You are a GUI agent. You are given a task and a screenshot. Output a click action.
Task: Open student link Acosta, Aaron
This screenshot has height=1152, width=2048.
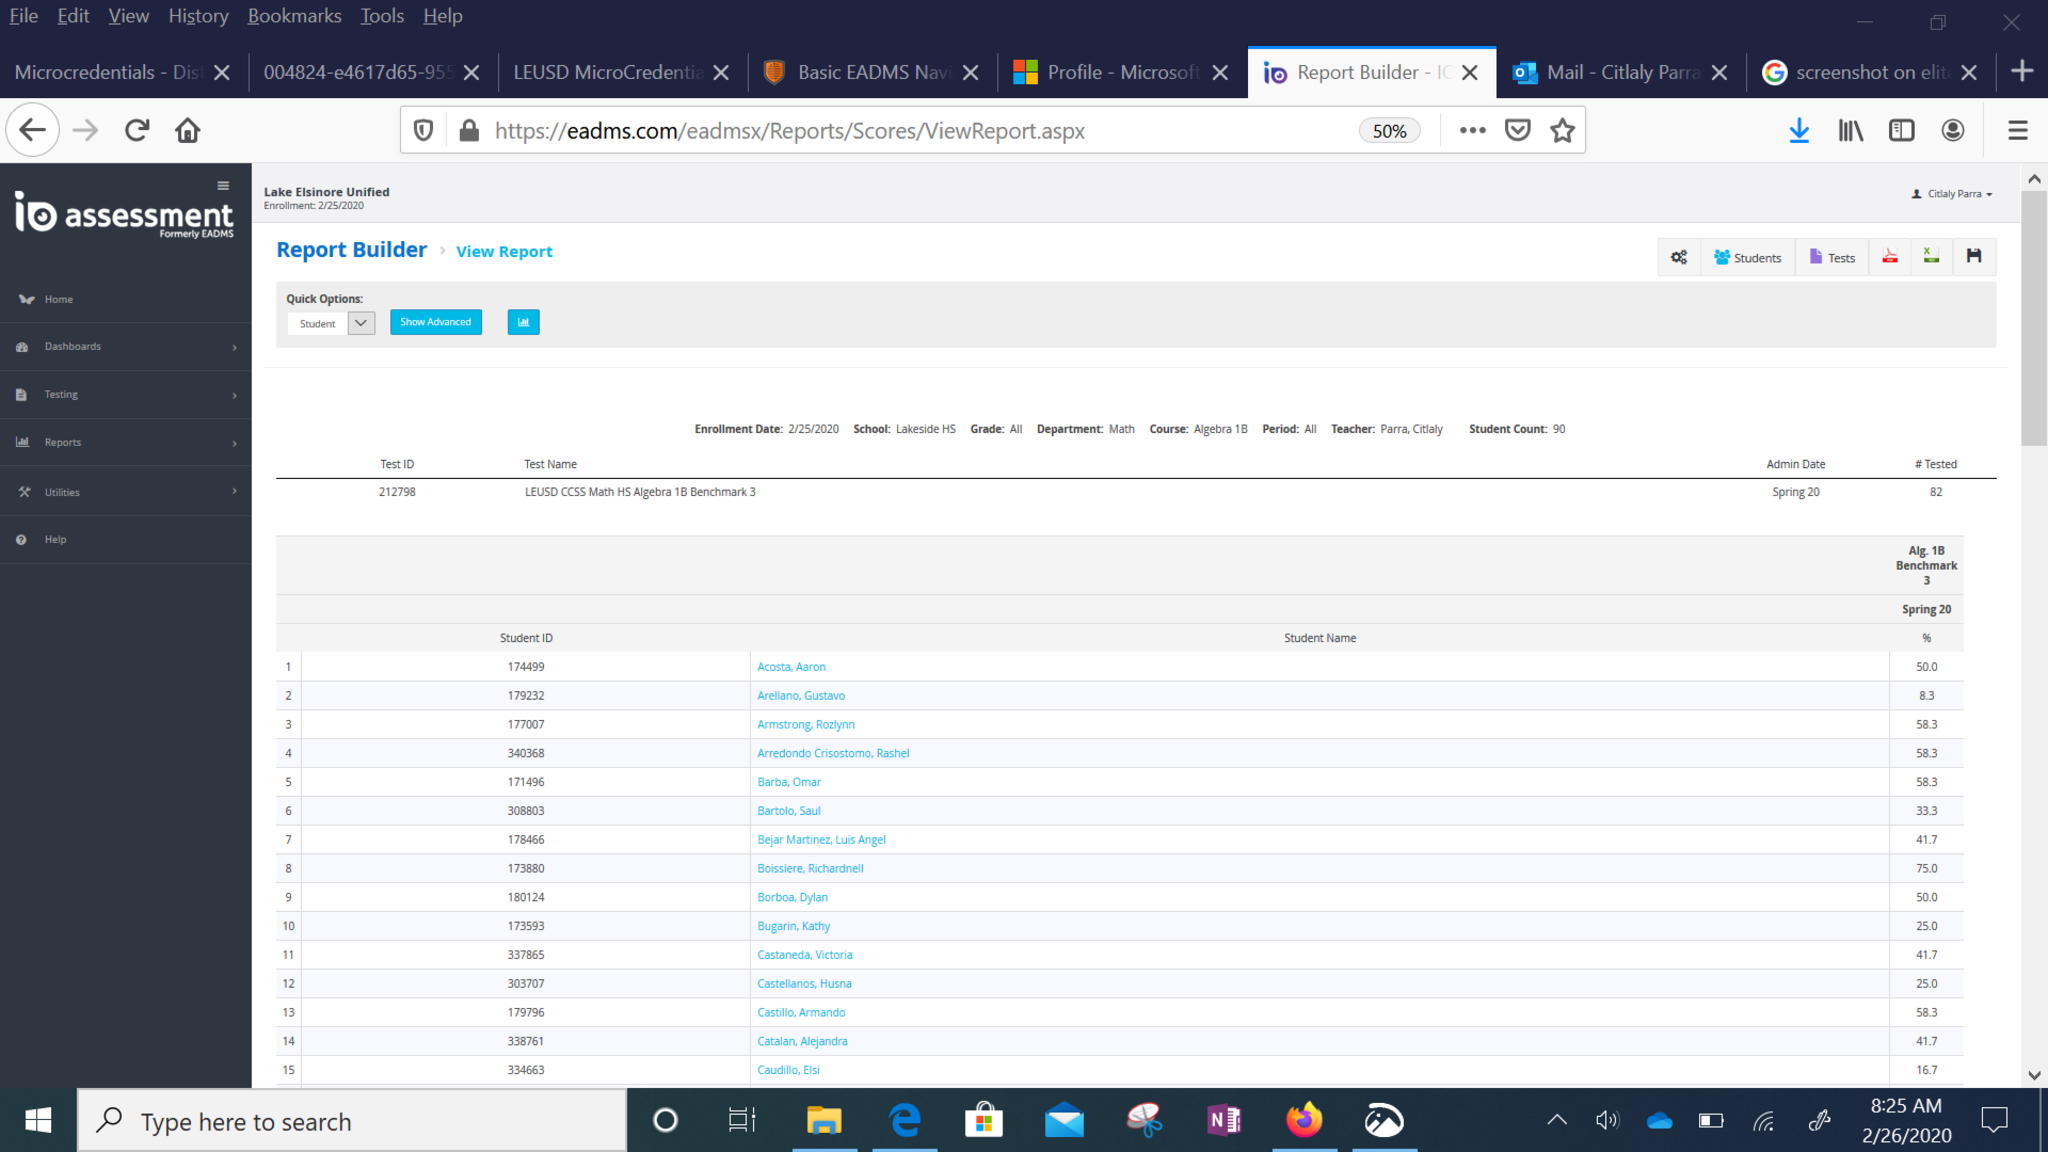791,667
